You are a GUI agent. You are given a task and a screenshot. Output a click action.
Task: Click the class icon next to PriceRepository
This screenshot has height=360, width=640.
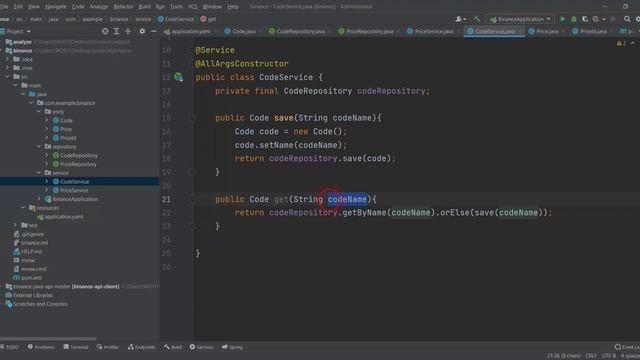56,164
